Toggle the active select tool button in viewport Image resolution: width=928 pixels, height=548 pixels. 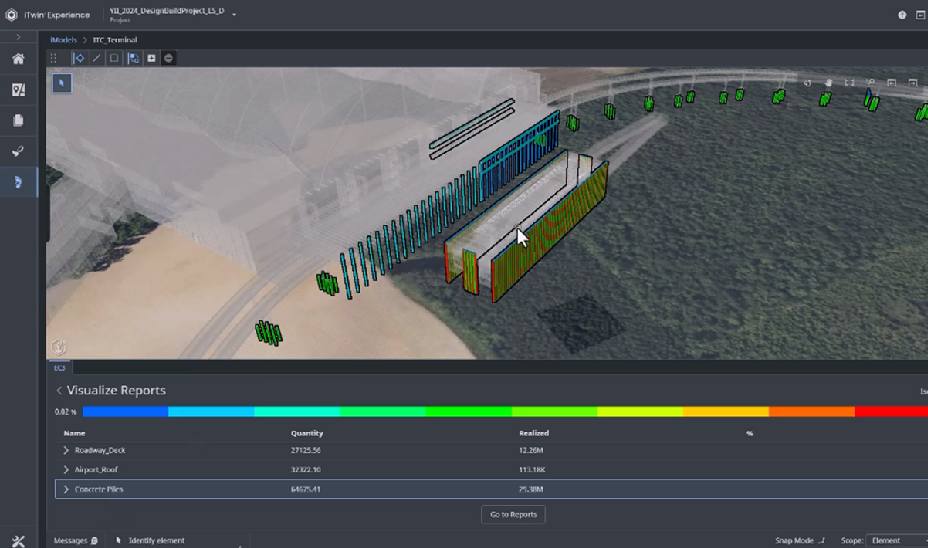pyautogui.click(x=61, y=83)
